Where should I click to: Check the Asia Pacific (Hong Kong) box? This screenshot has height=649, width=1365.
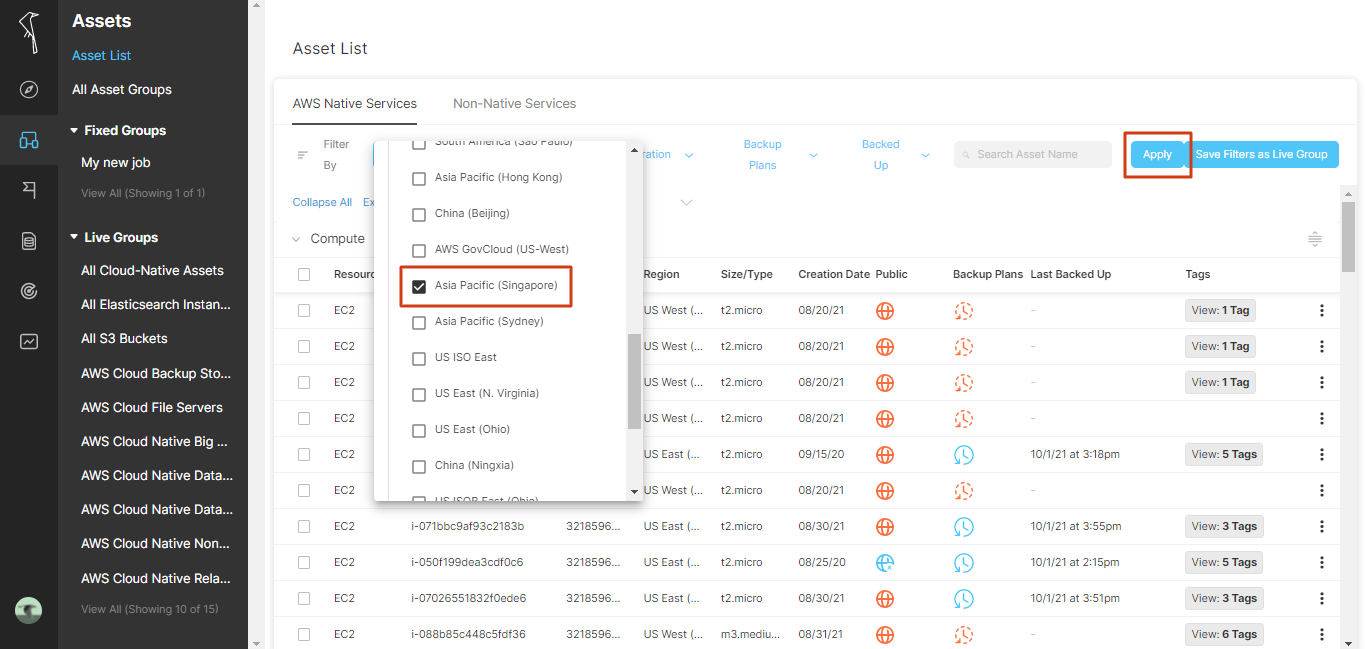point(419,178)
